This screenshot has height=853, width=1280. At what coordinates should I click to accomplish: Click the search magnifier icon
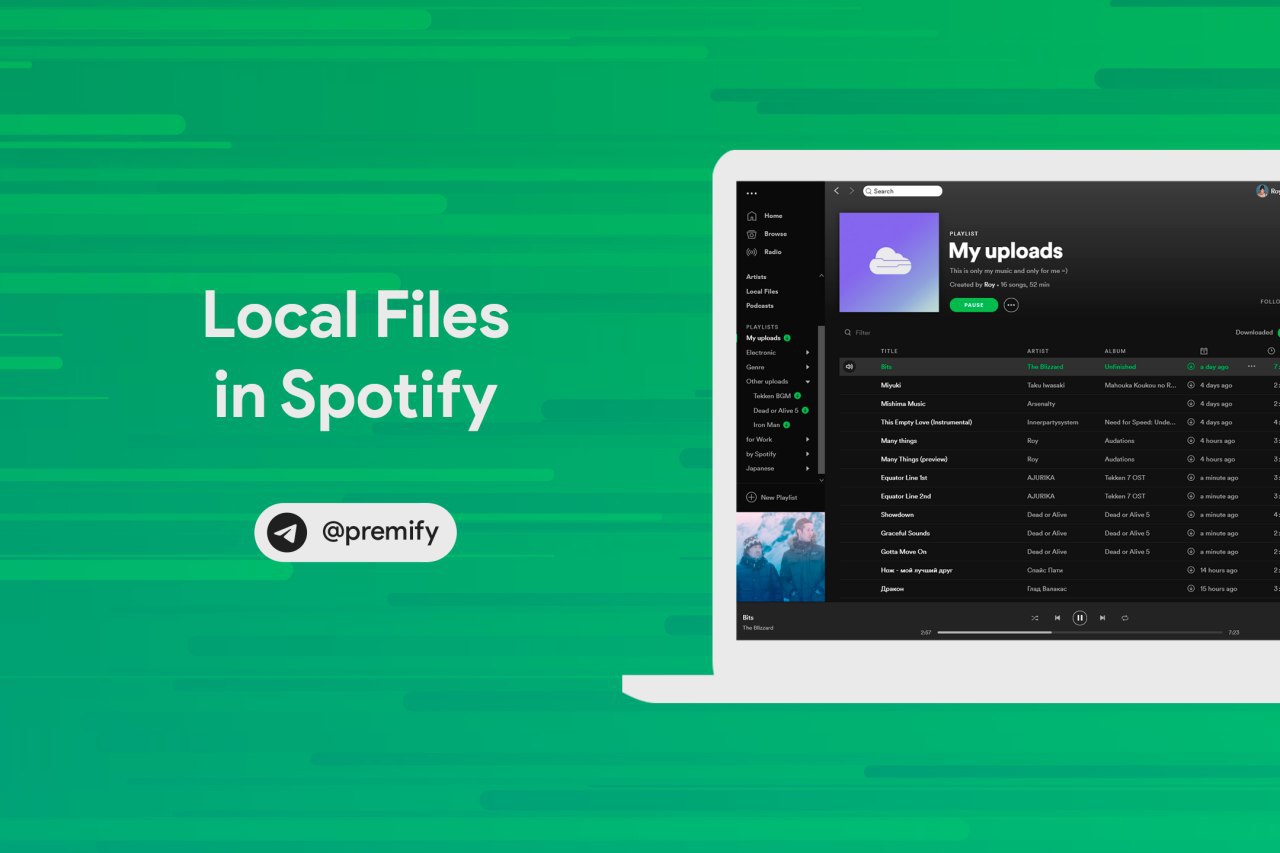click(869, 191)
